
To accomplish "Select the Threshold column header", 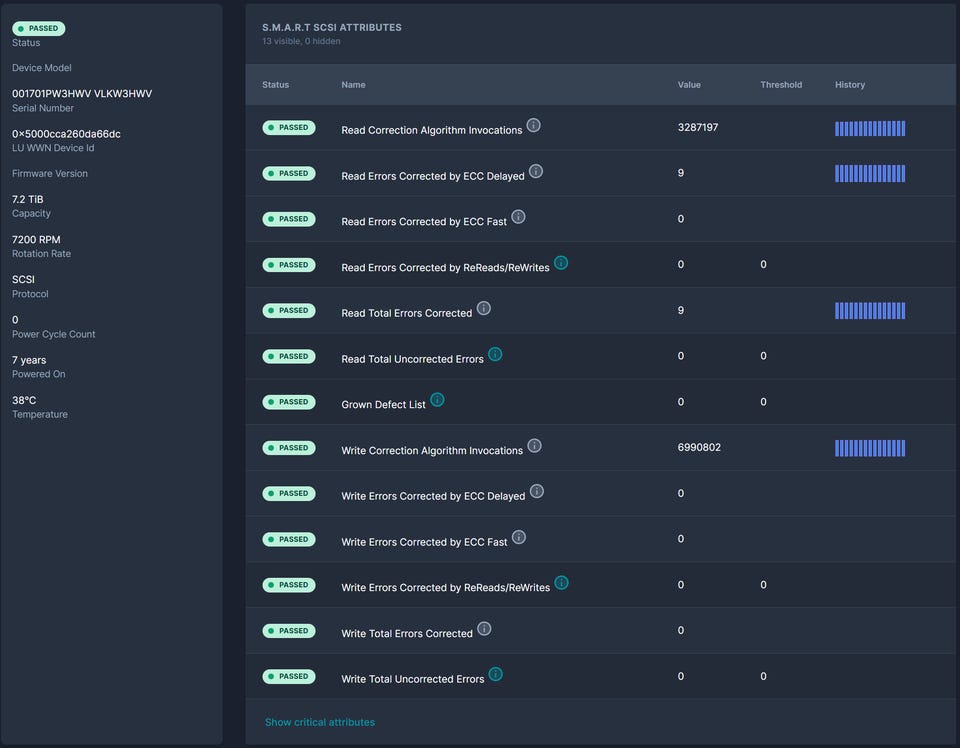I will tap(781, 85).
